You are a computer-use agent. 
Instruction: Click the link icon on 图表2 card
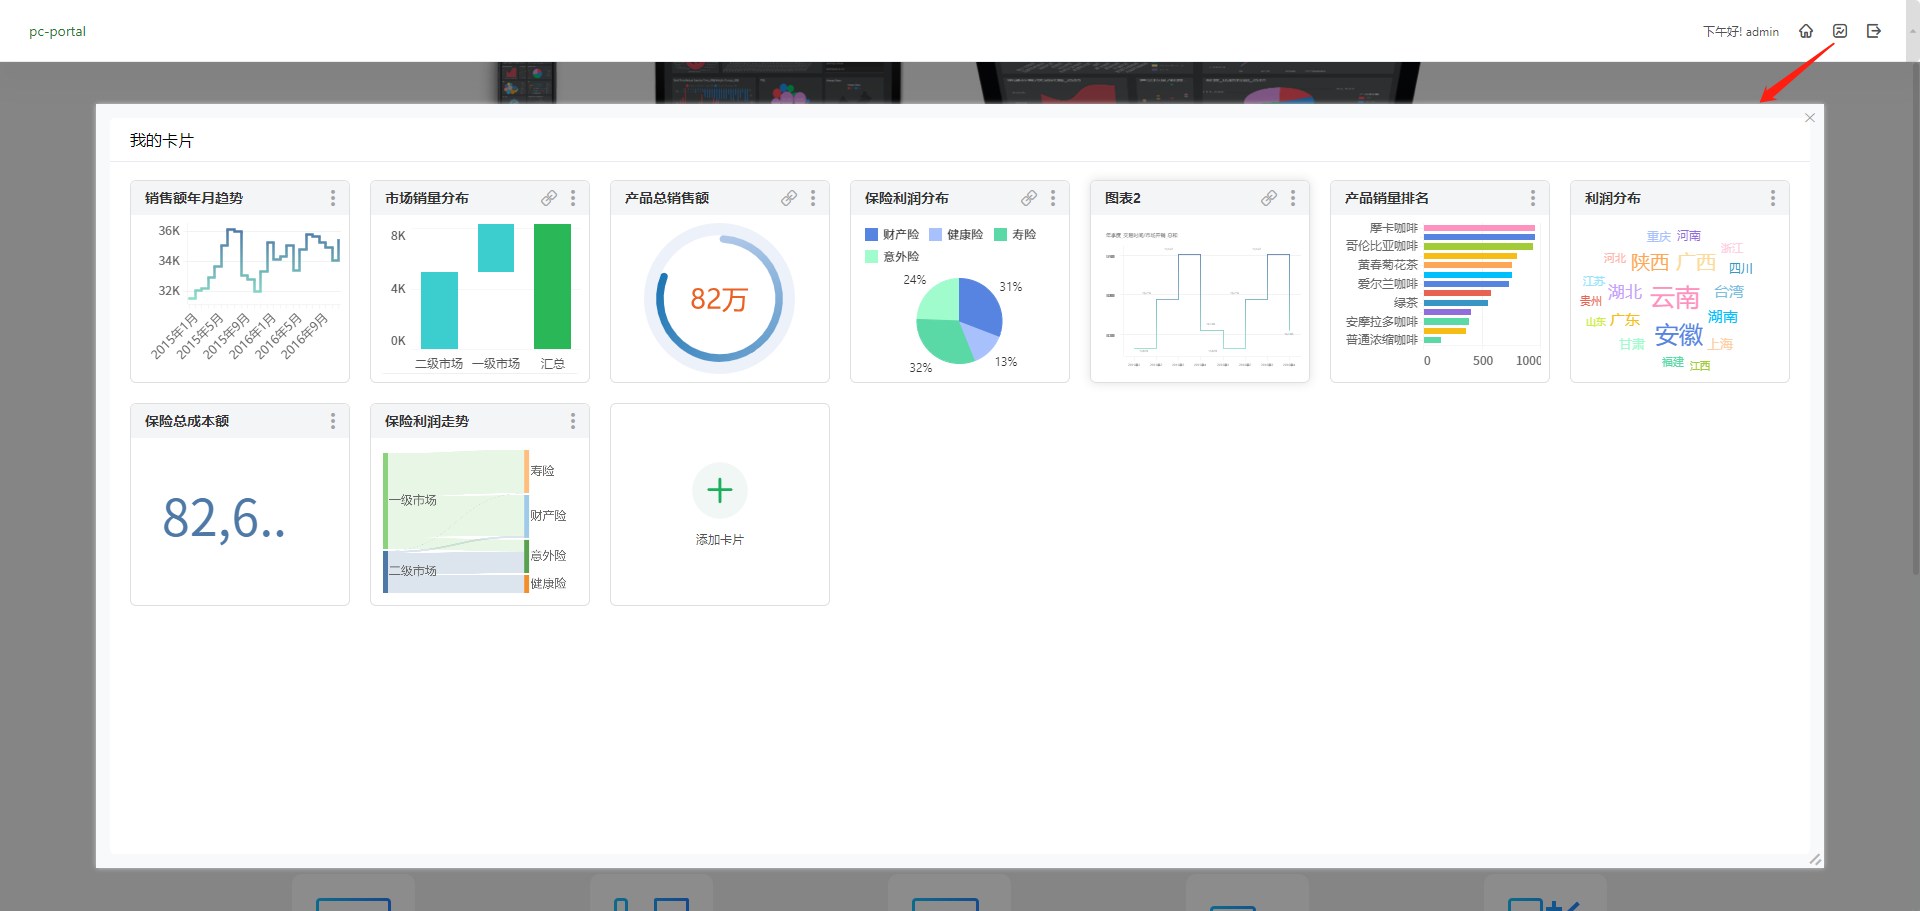[x=1269, y=198]
